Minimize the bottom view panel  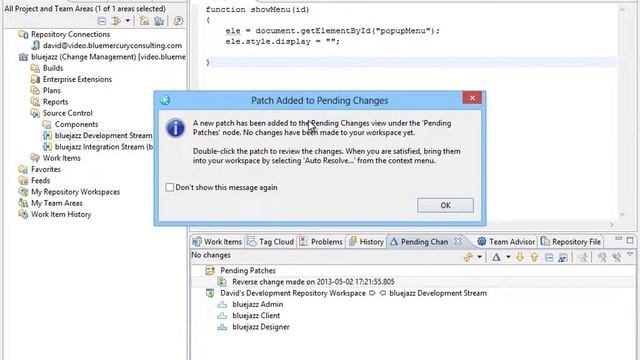pyautogui.click(x=619, y=238)
